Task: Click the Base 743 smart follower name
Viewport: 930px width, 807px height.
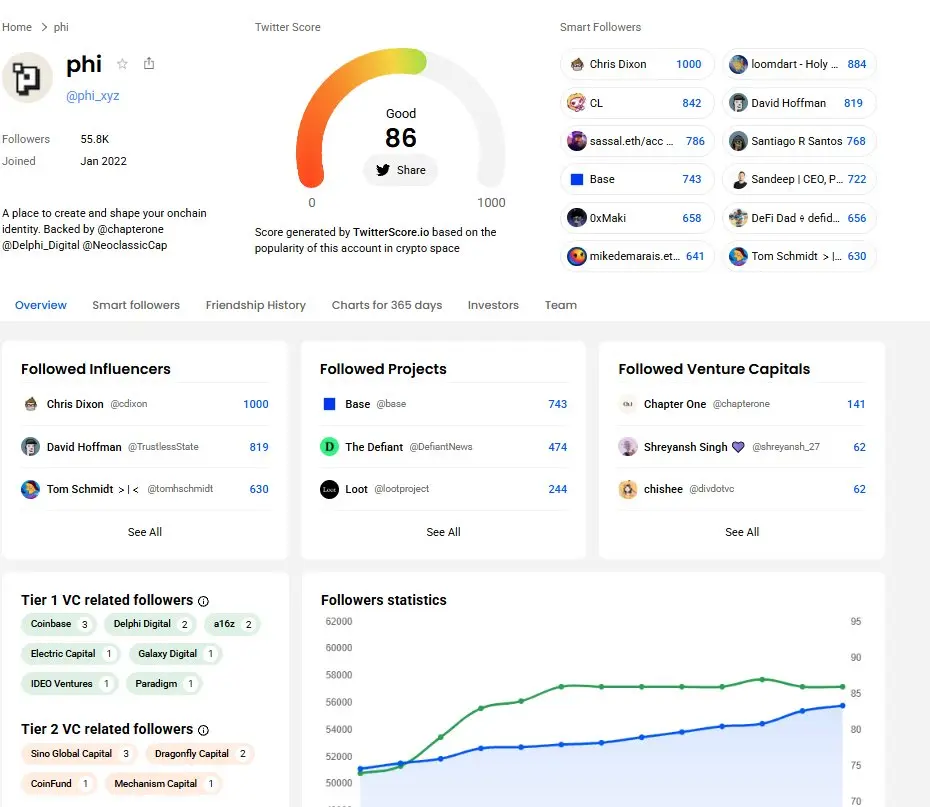Action: [x=602, y=179]
